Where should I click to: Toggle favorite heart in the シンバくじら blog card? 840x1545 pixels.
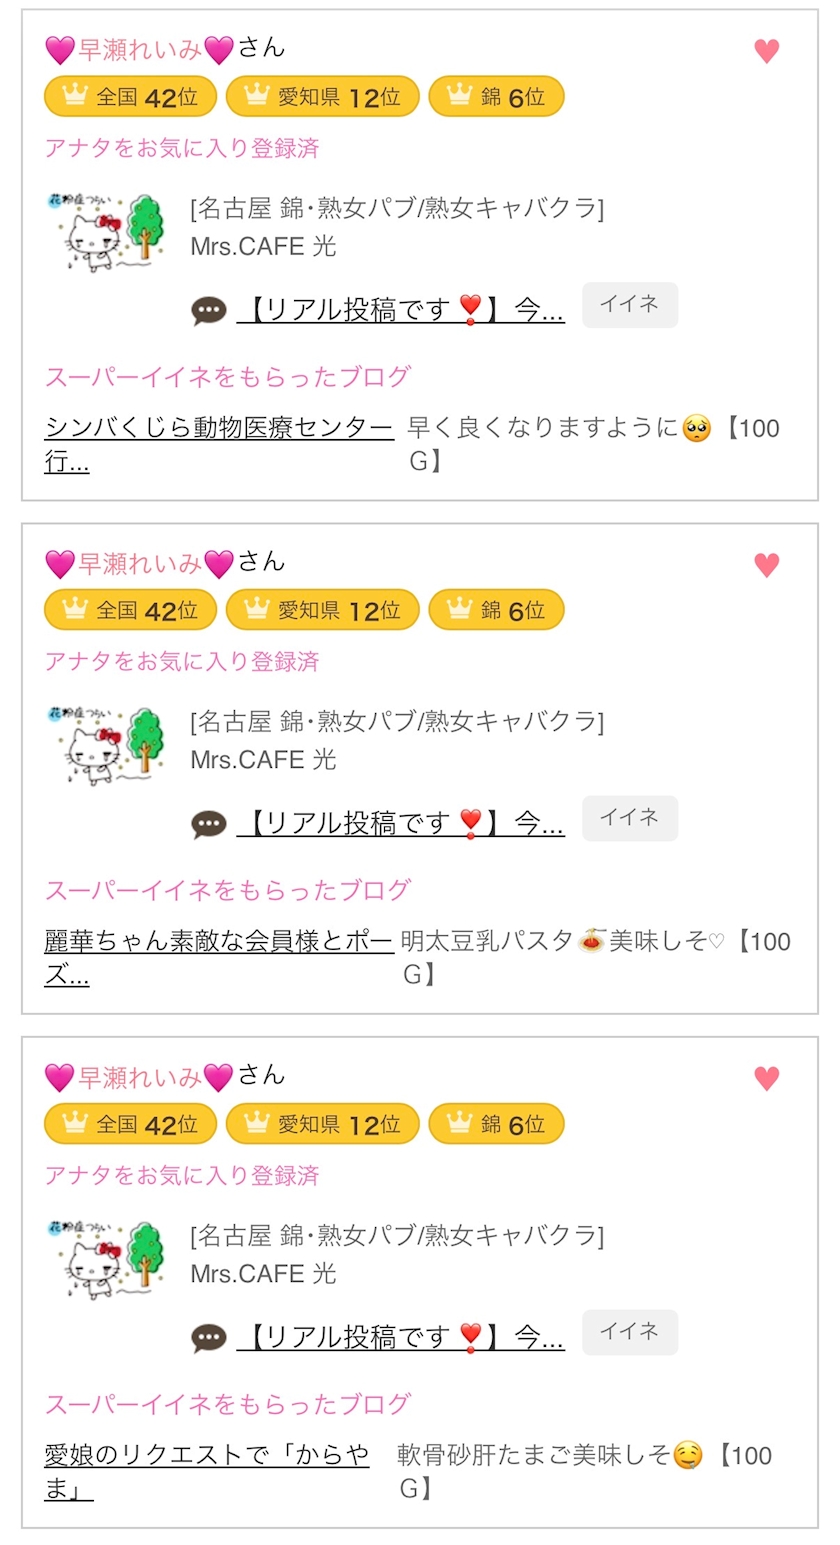pos(766,52)
